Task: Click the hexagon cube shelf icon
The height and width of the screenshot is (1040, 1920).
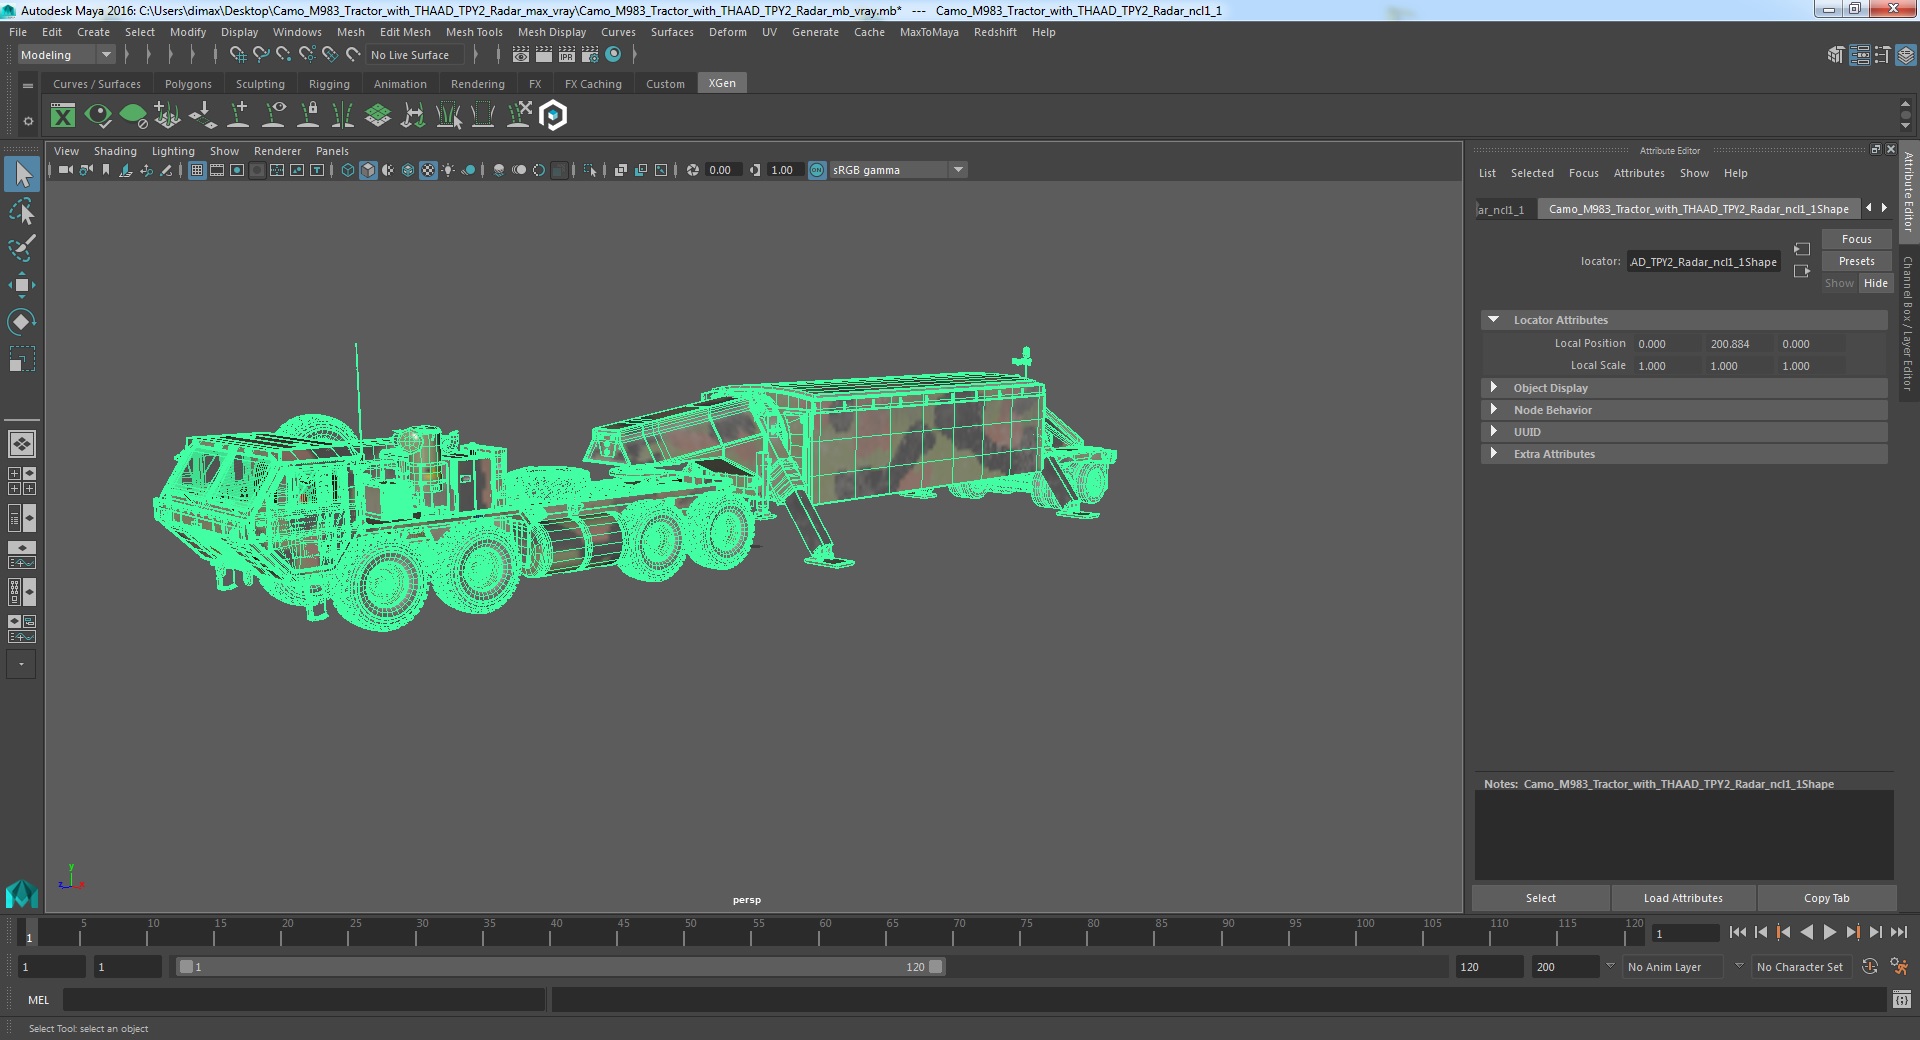Action: click(x=553, y=116)
